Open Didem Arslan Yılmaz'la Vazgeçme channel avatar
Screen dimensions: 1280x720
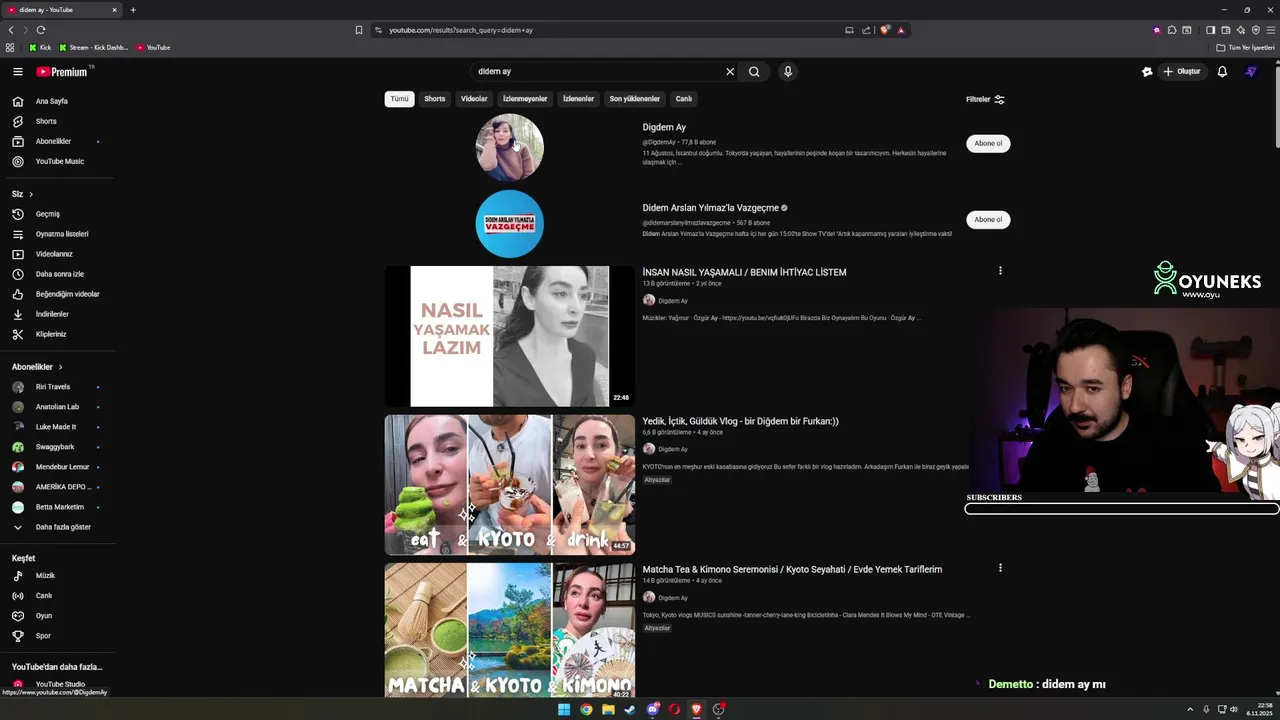coord(509,224)
